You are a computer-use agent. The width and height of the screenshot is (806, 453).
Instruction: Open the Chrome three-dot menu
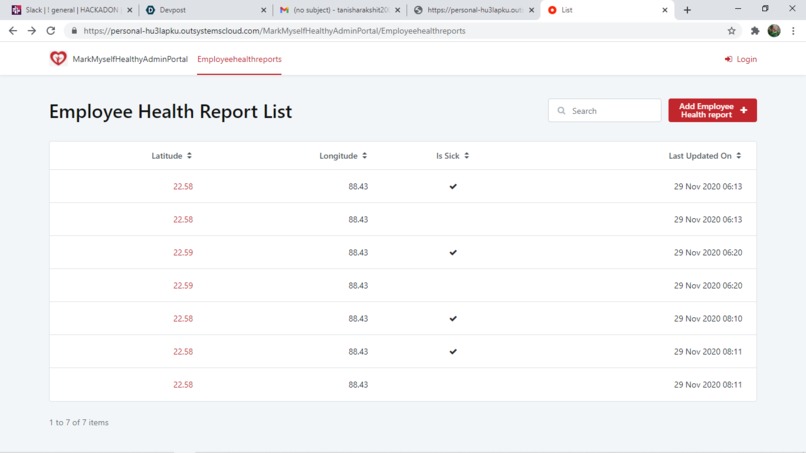coord(793,31)
